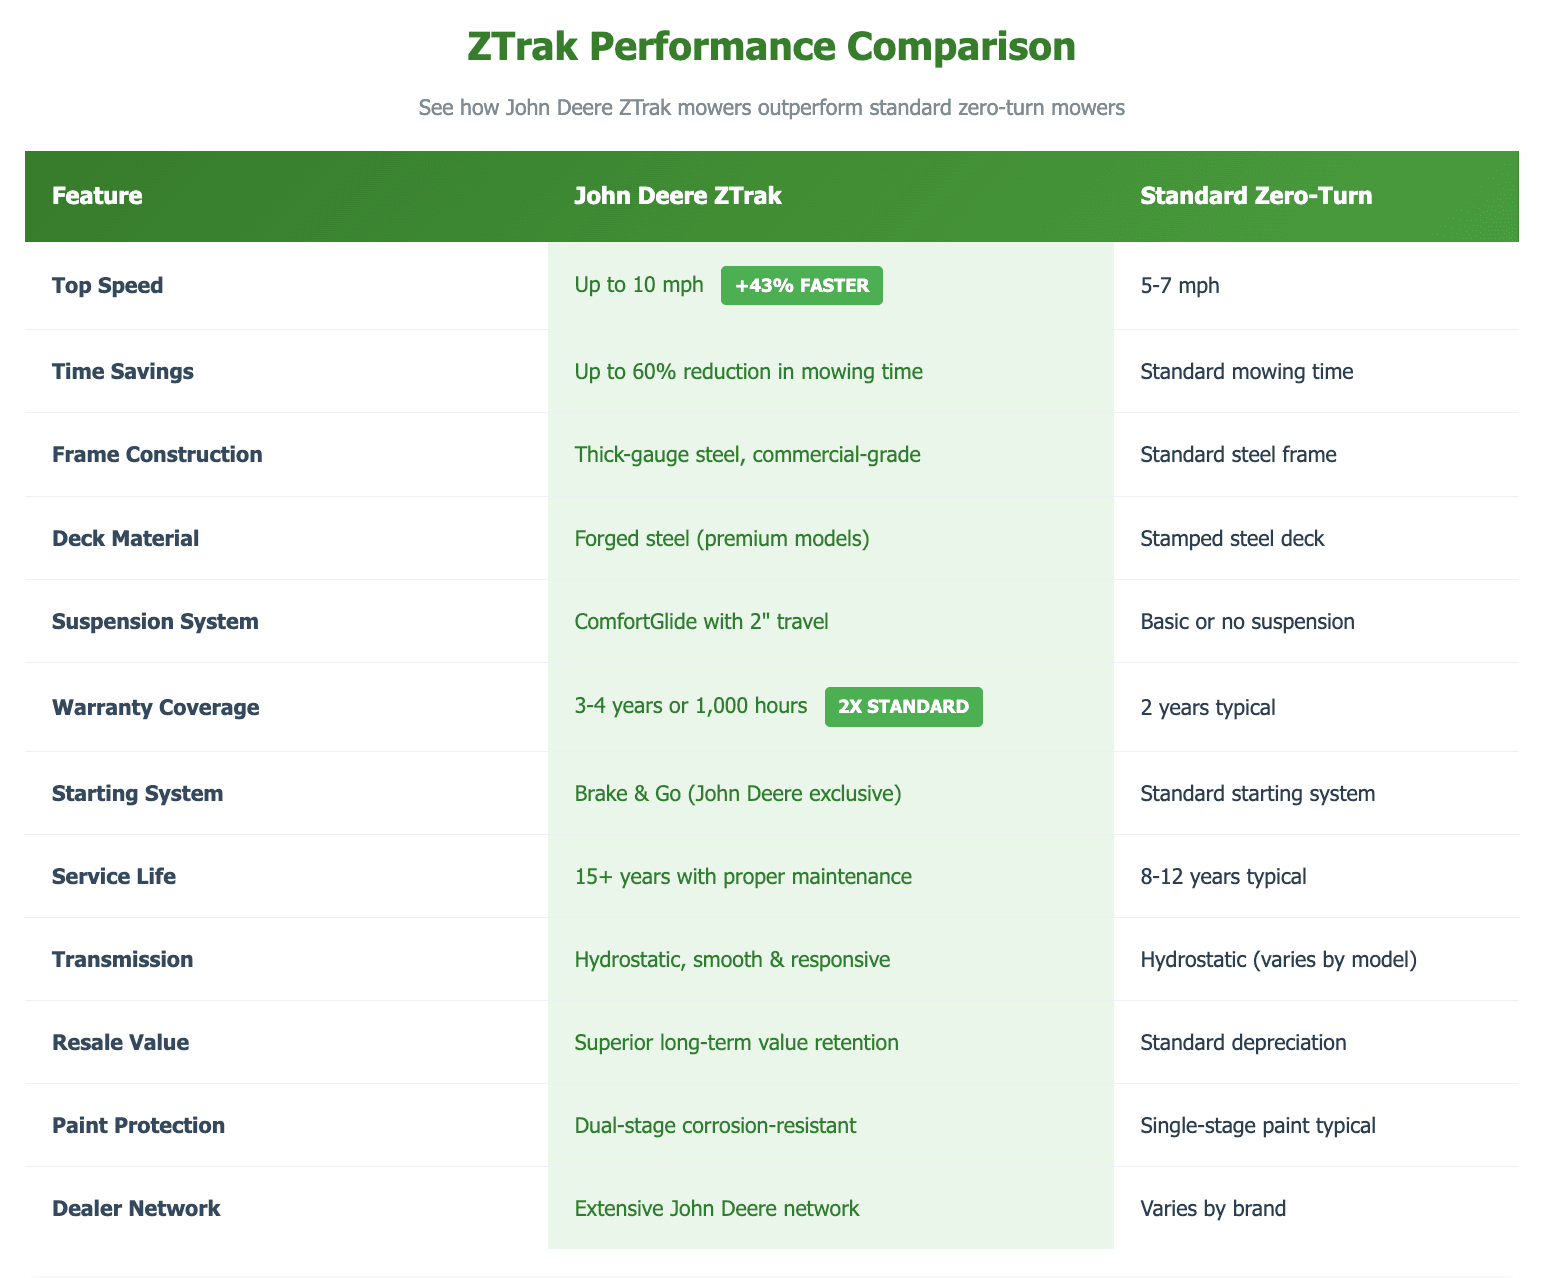Screen dimensions: 1542x1278
Task: Select 'Dual-stage corrosion-resistant' cell
Action: point(715,1126)
